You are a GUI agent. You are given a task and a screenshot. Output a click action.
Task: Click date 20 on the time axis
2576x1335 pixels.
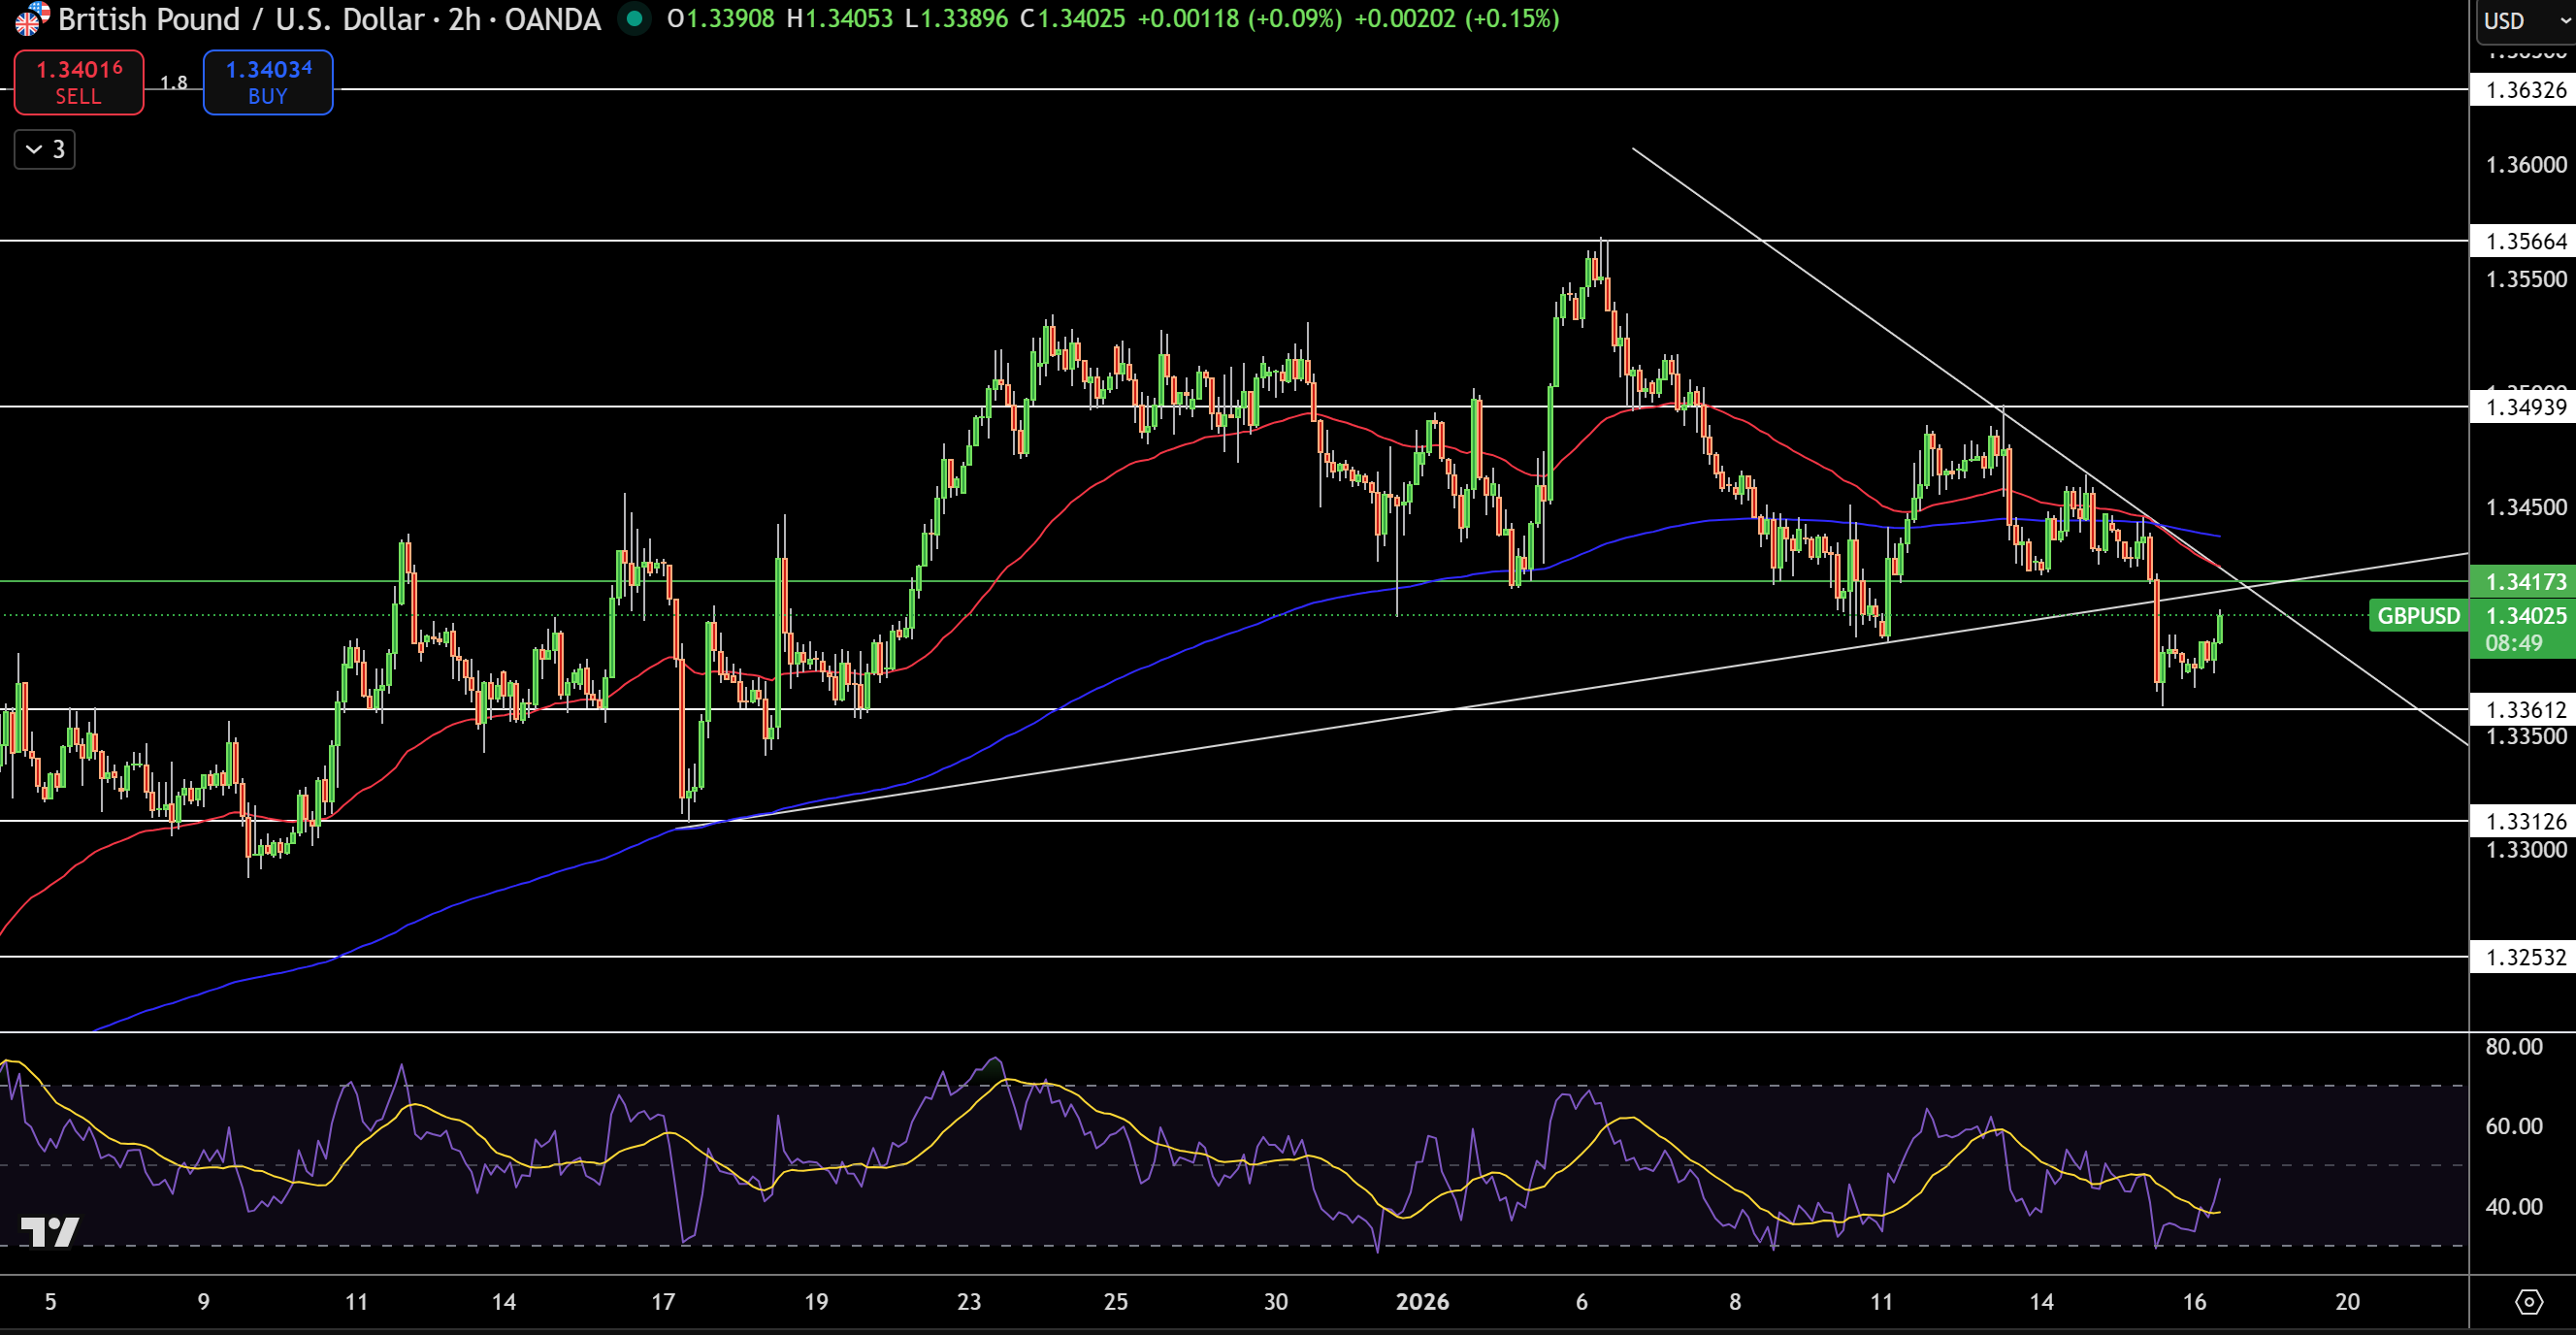click(2347, 1302)
